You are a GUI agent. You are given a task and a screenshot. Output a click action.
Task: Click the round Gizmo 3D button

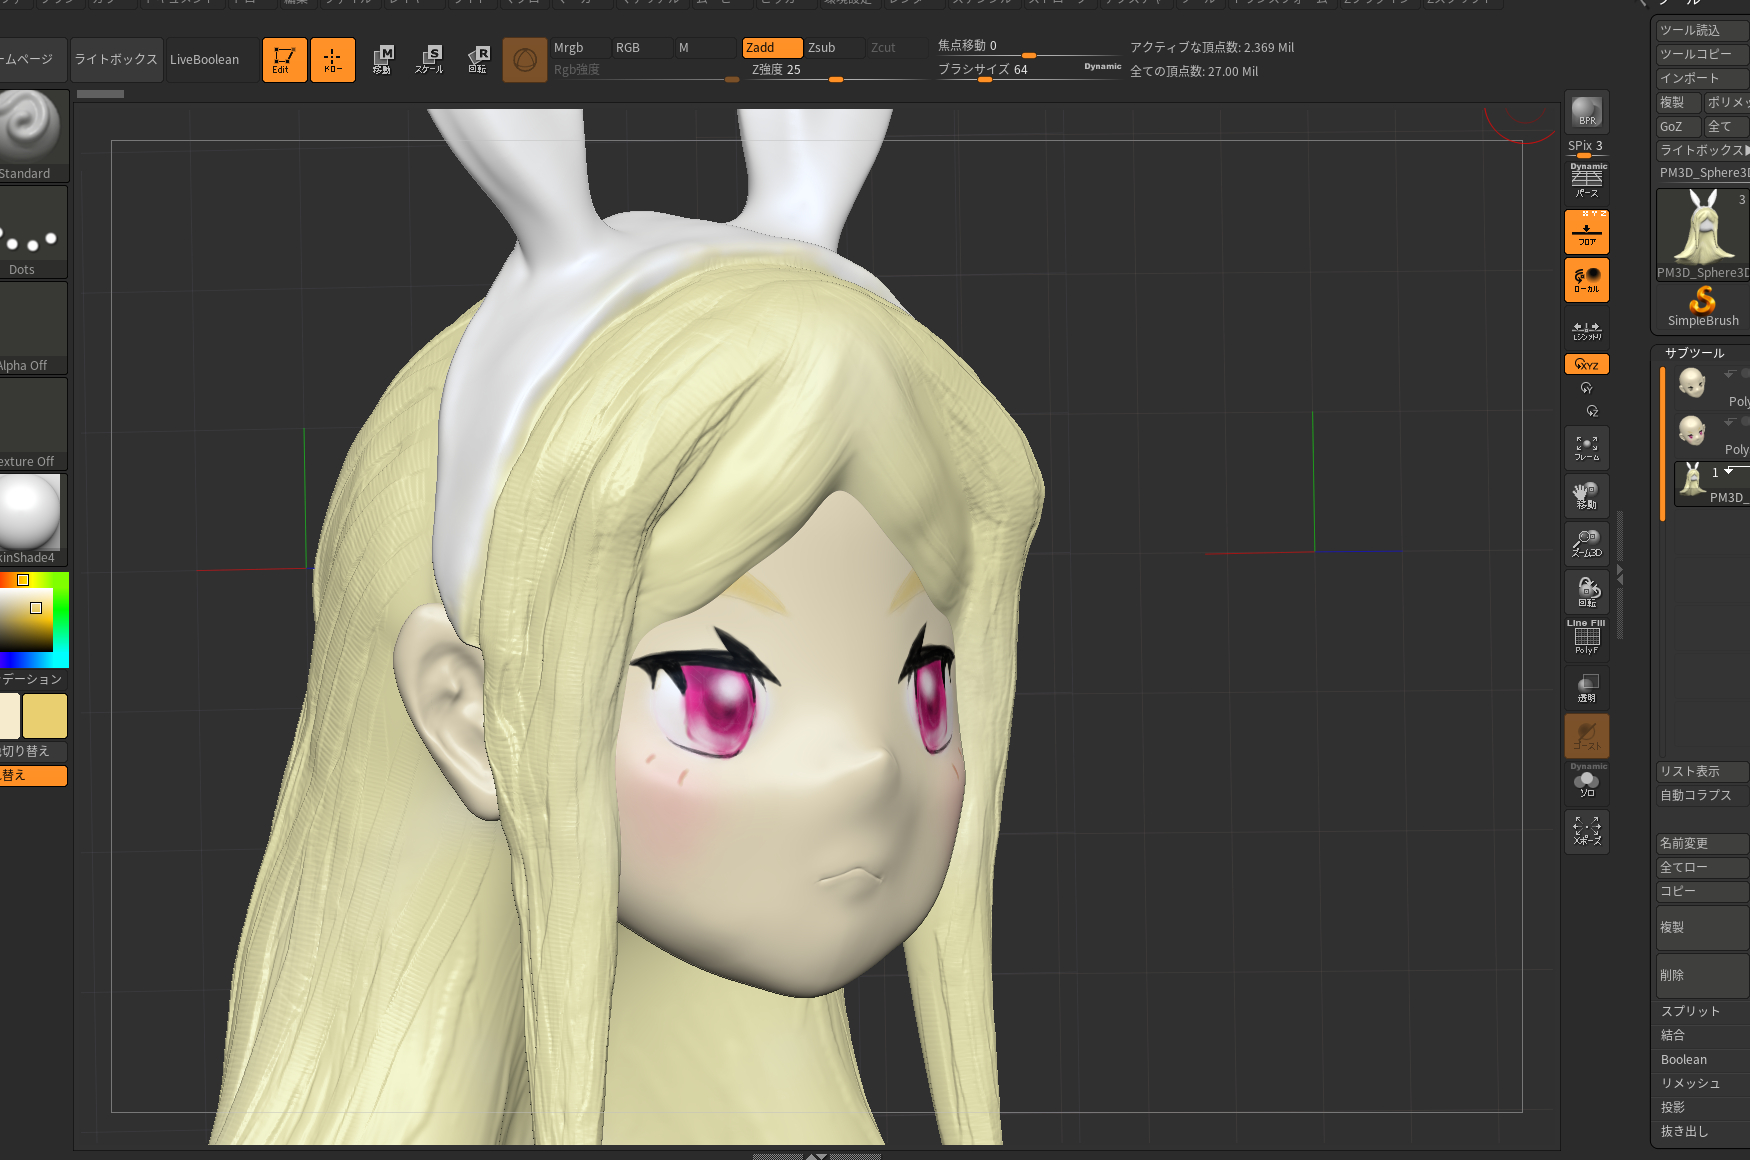(525, 60)
